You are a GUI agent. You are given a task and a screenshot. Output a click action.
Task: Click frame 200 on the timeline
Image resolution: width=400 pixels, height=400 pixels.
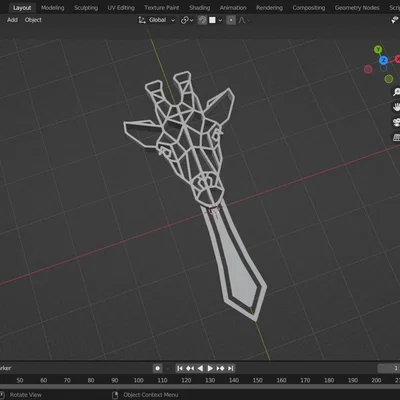(x=376, y=380)
